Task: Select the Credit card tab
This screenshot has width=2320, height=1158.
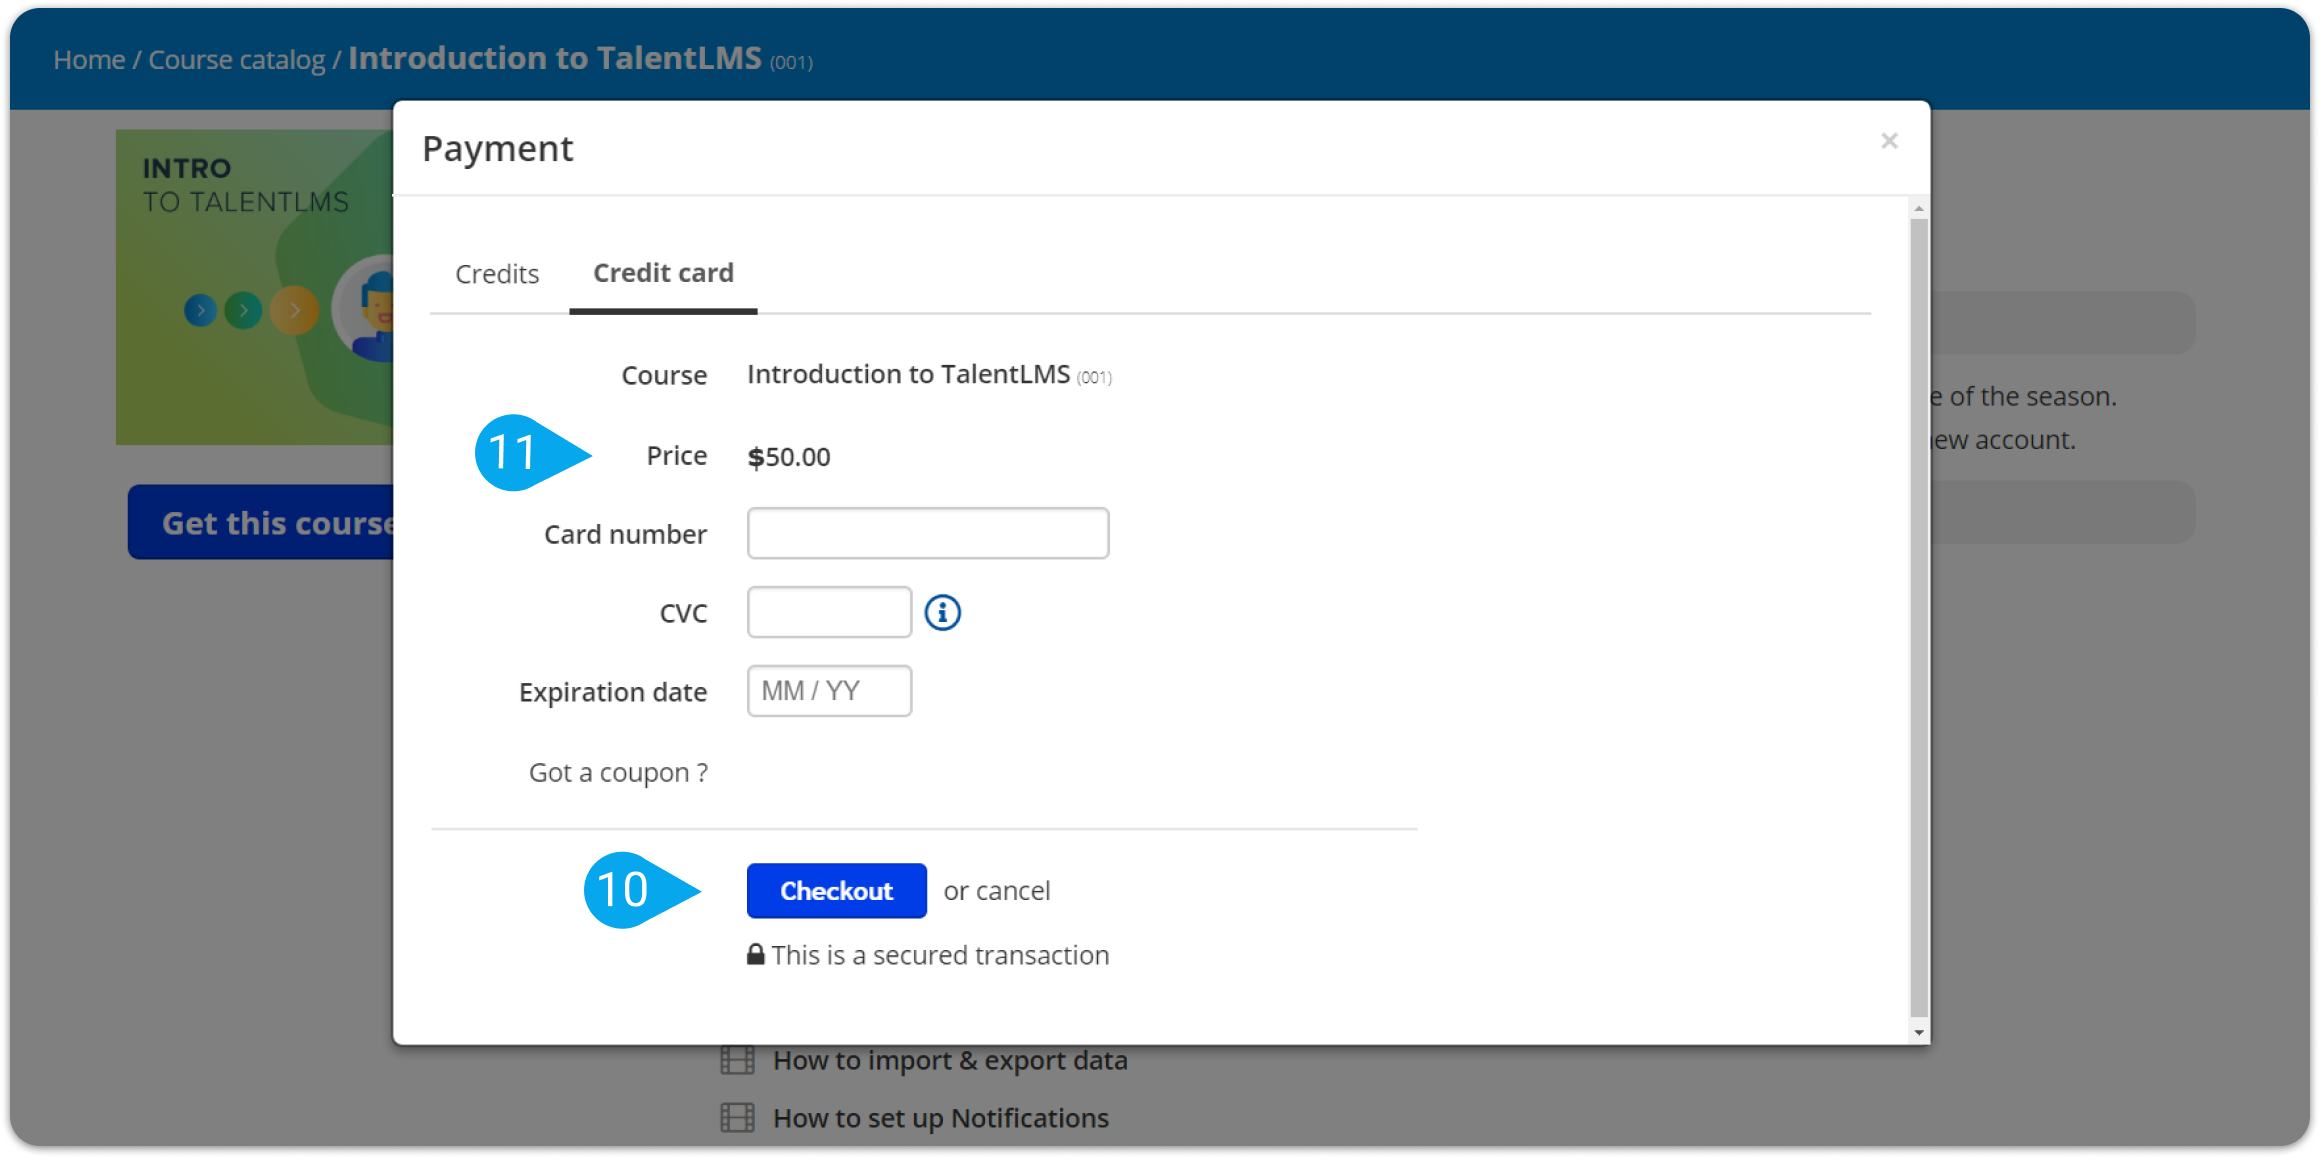Action: (x=663, y=273)
